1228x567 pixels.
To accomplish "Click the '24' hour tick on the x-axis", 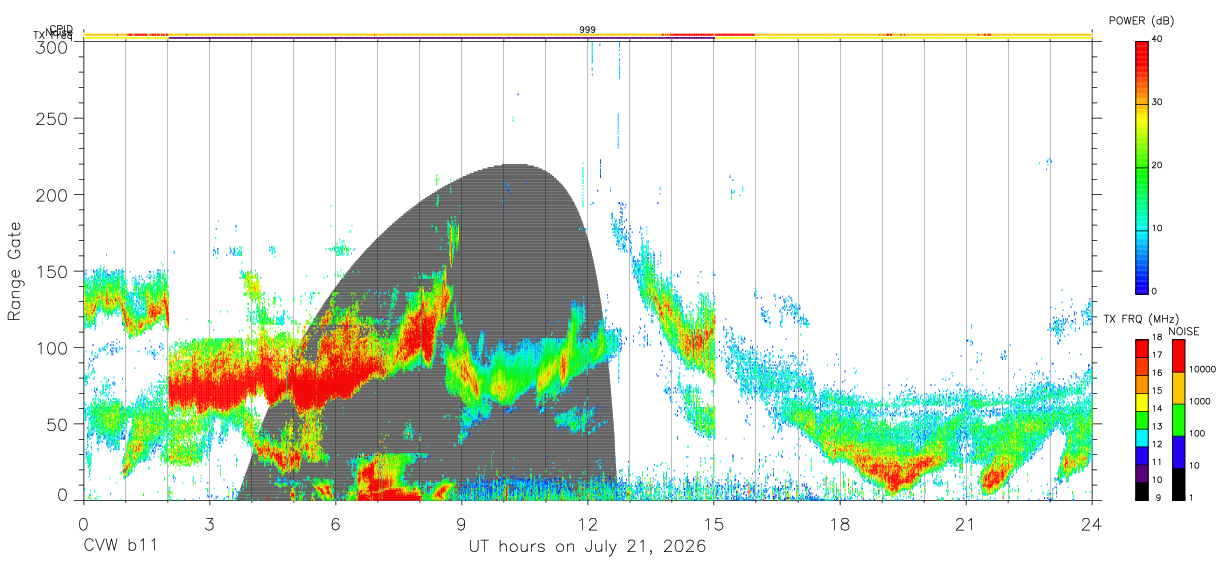I will pos(1091,524).
